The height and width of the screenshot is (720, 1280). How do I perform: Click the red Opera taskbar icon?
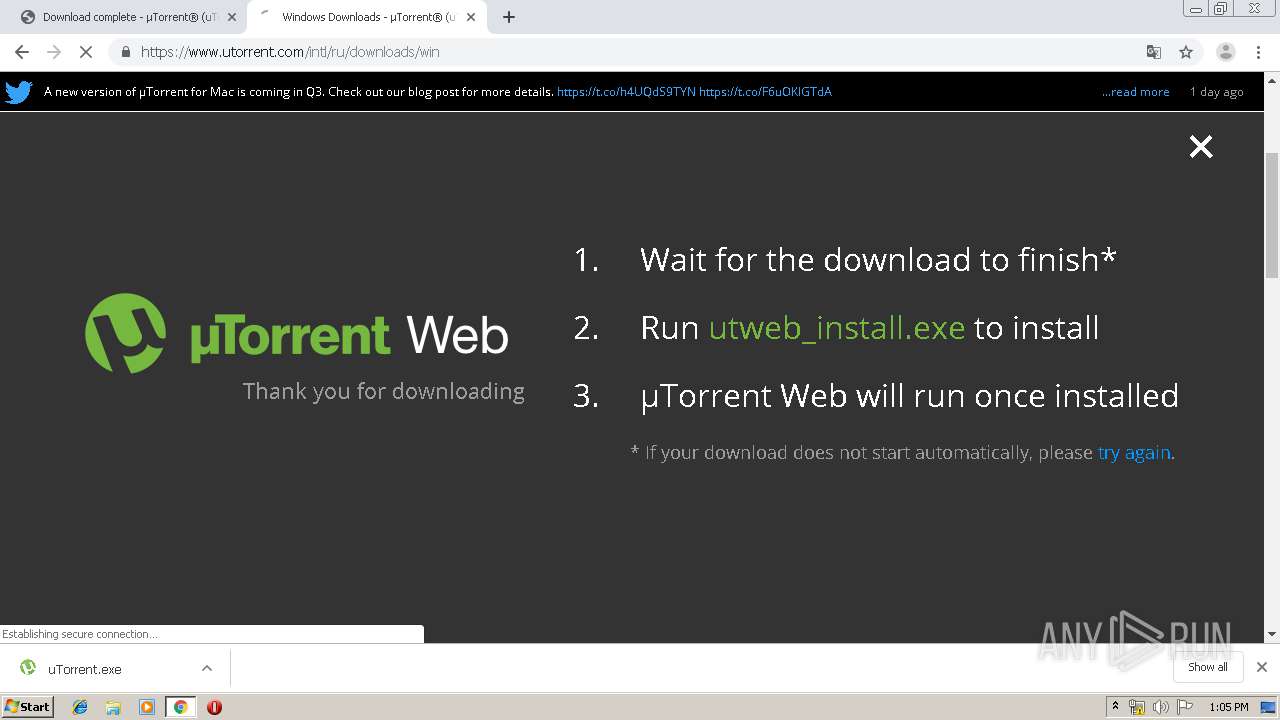214,707
